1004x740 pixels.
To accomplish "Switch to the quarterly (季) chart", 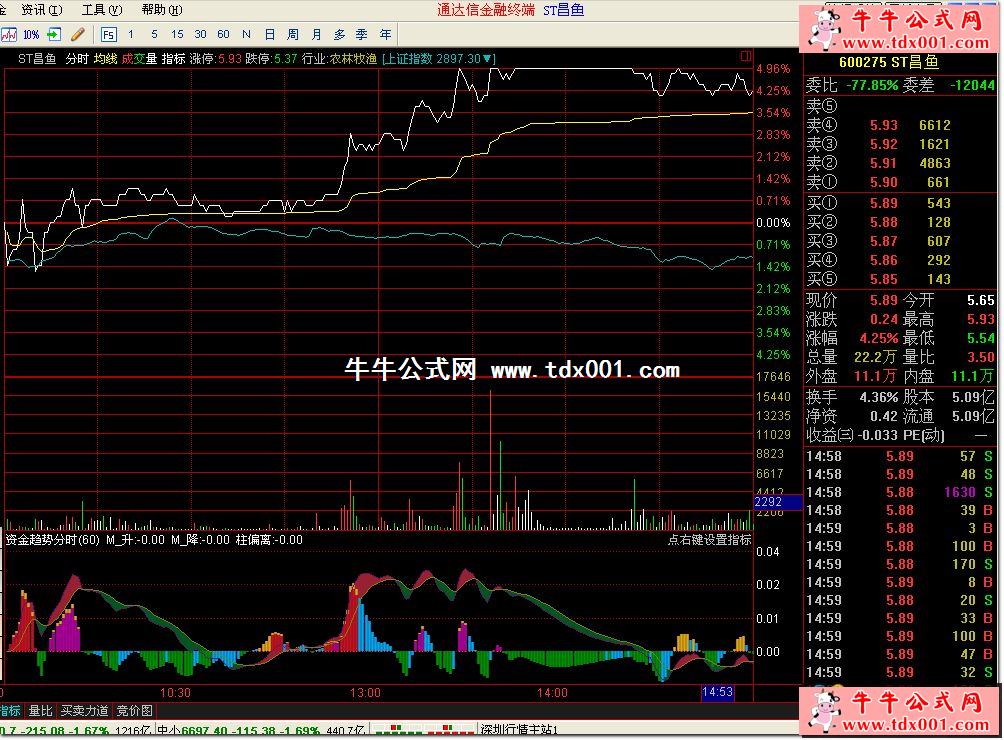I will tap(362, 35).
